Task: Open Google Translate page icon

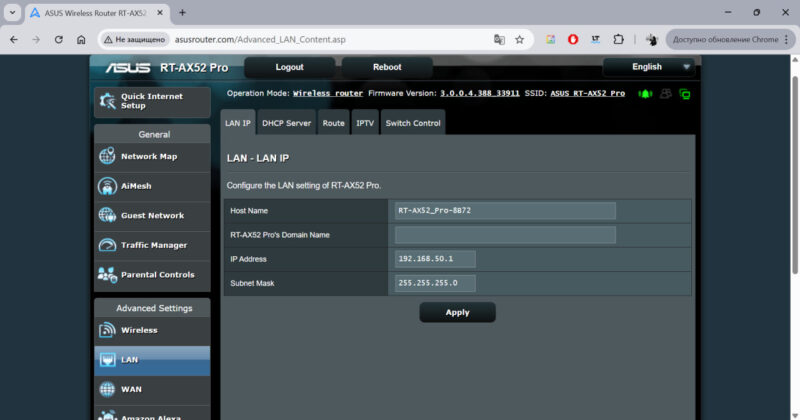Action: tap(499, 39)
